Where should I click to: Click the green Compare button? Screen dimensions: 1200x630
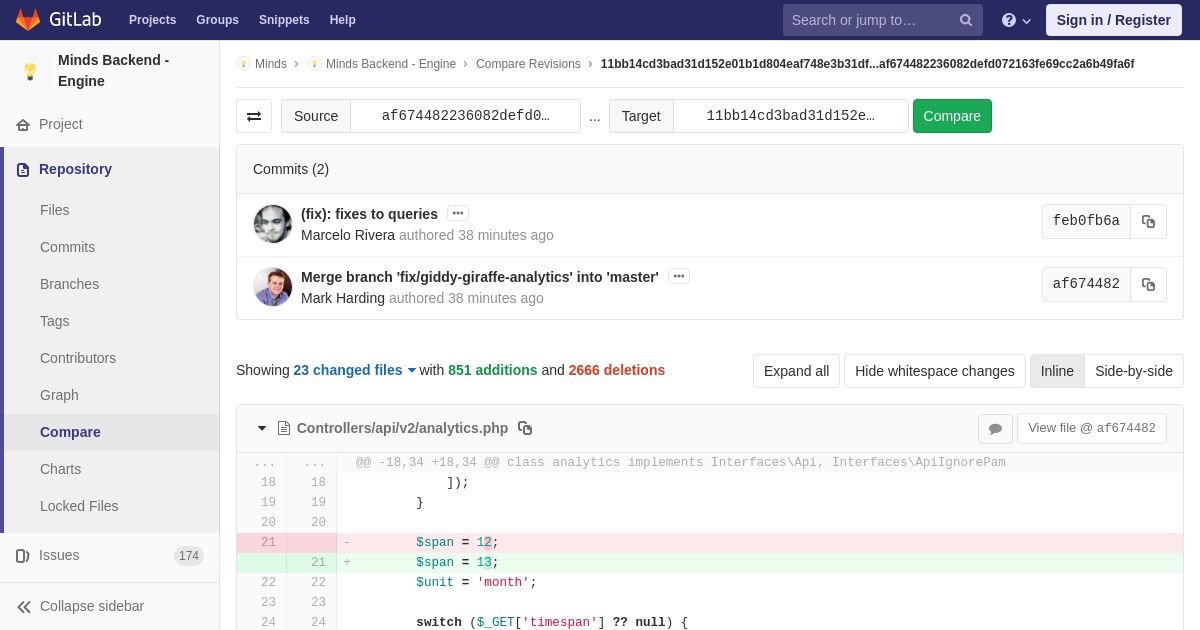952,116
